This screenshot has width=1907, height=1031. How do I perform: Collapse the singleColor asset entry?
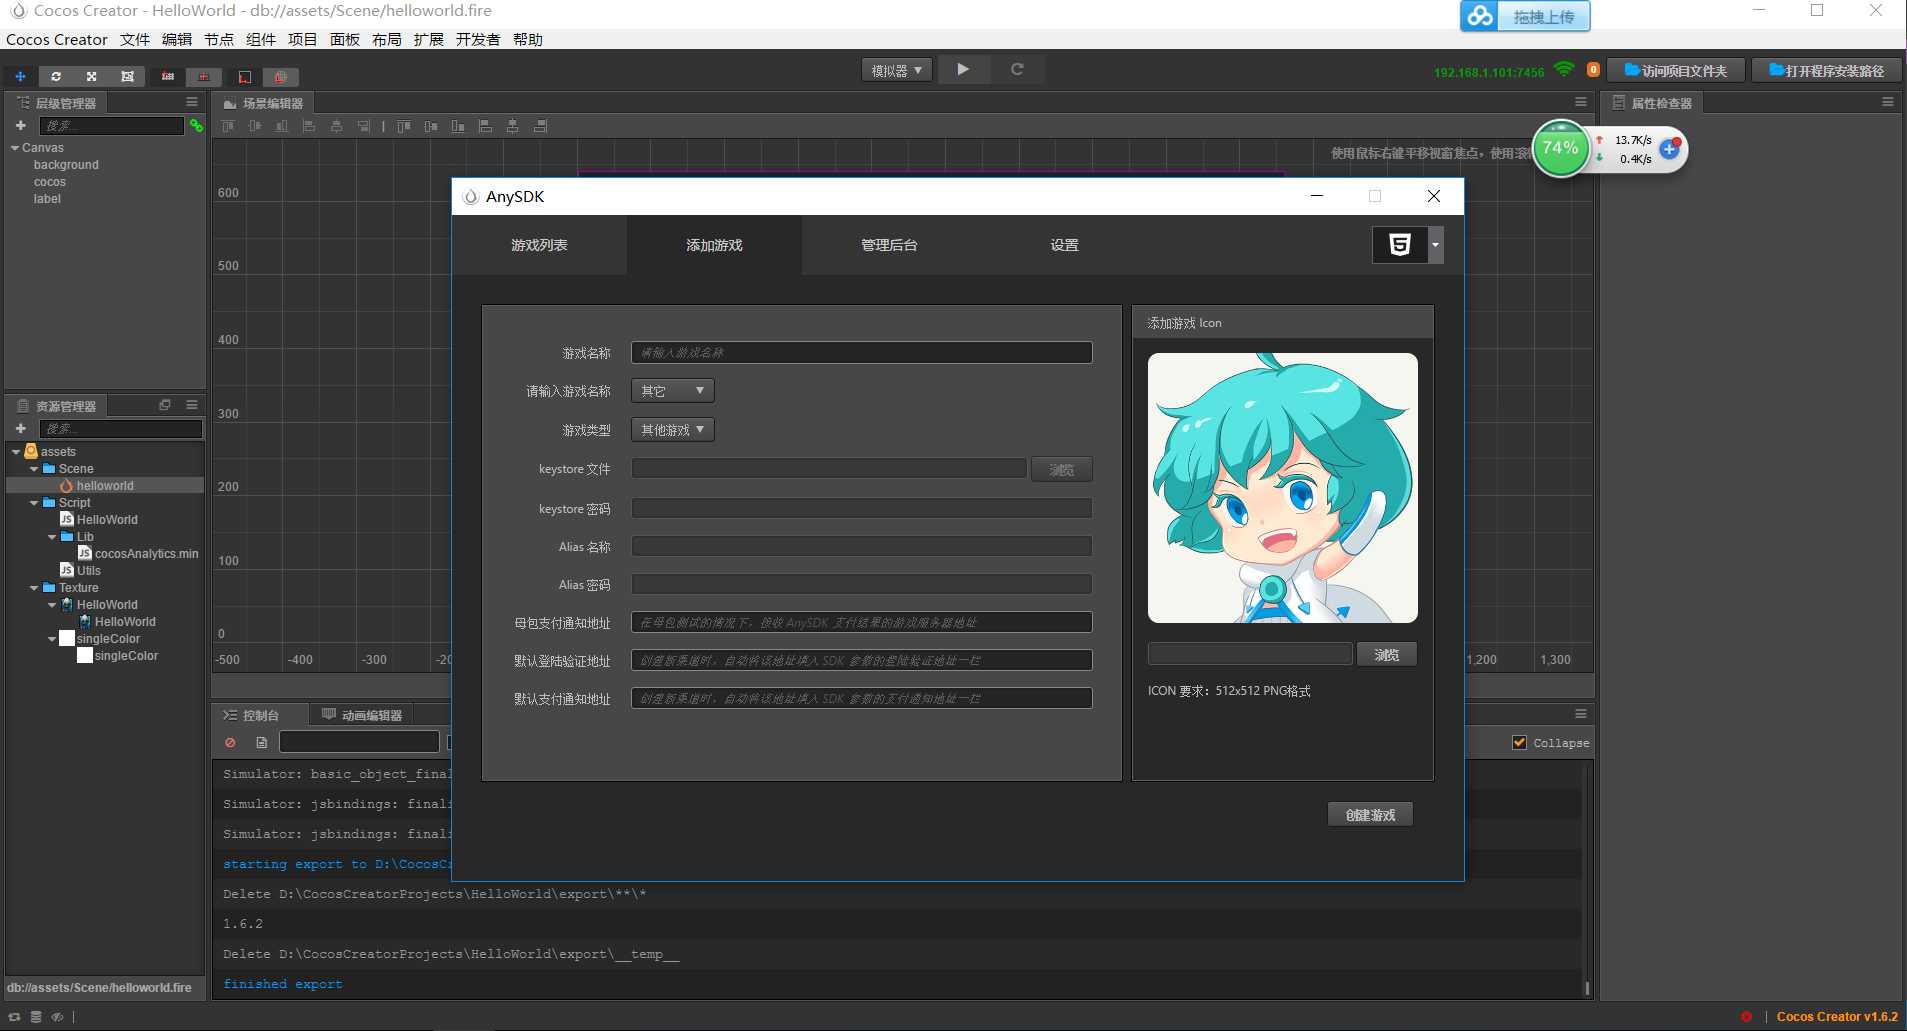point(52,639)
